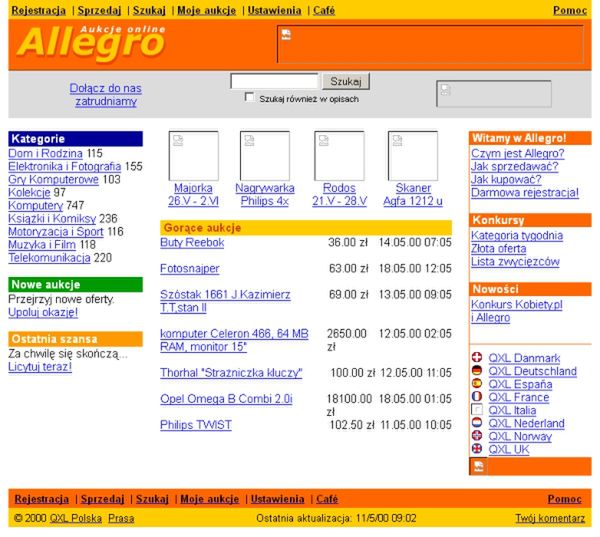600x537 pixels.
Task: Open the Motoryzacja i Sport category
Action: 56,232
